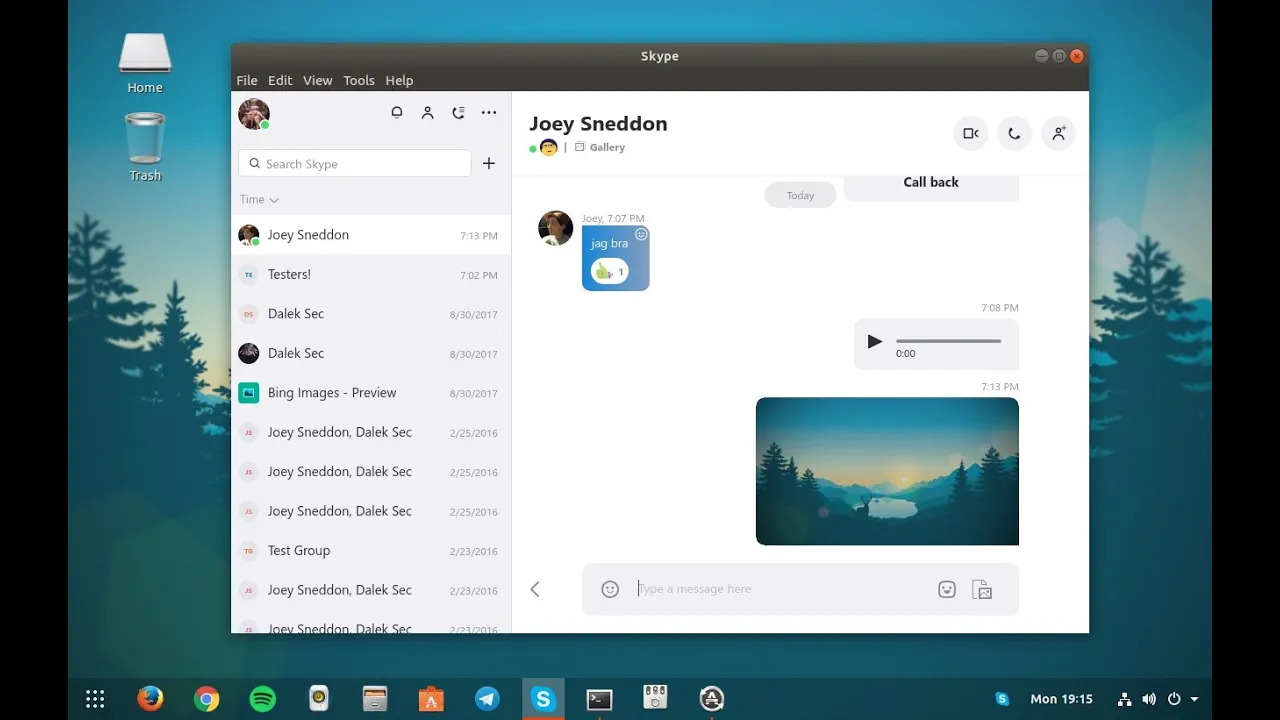Click the plus icon to start new chat
This screenshot has width=1280, height=720.
pos(489,163)
